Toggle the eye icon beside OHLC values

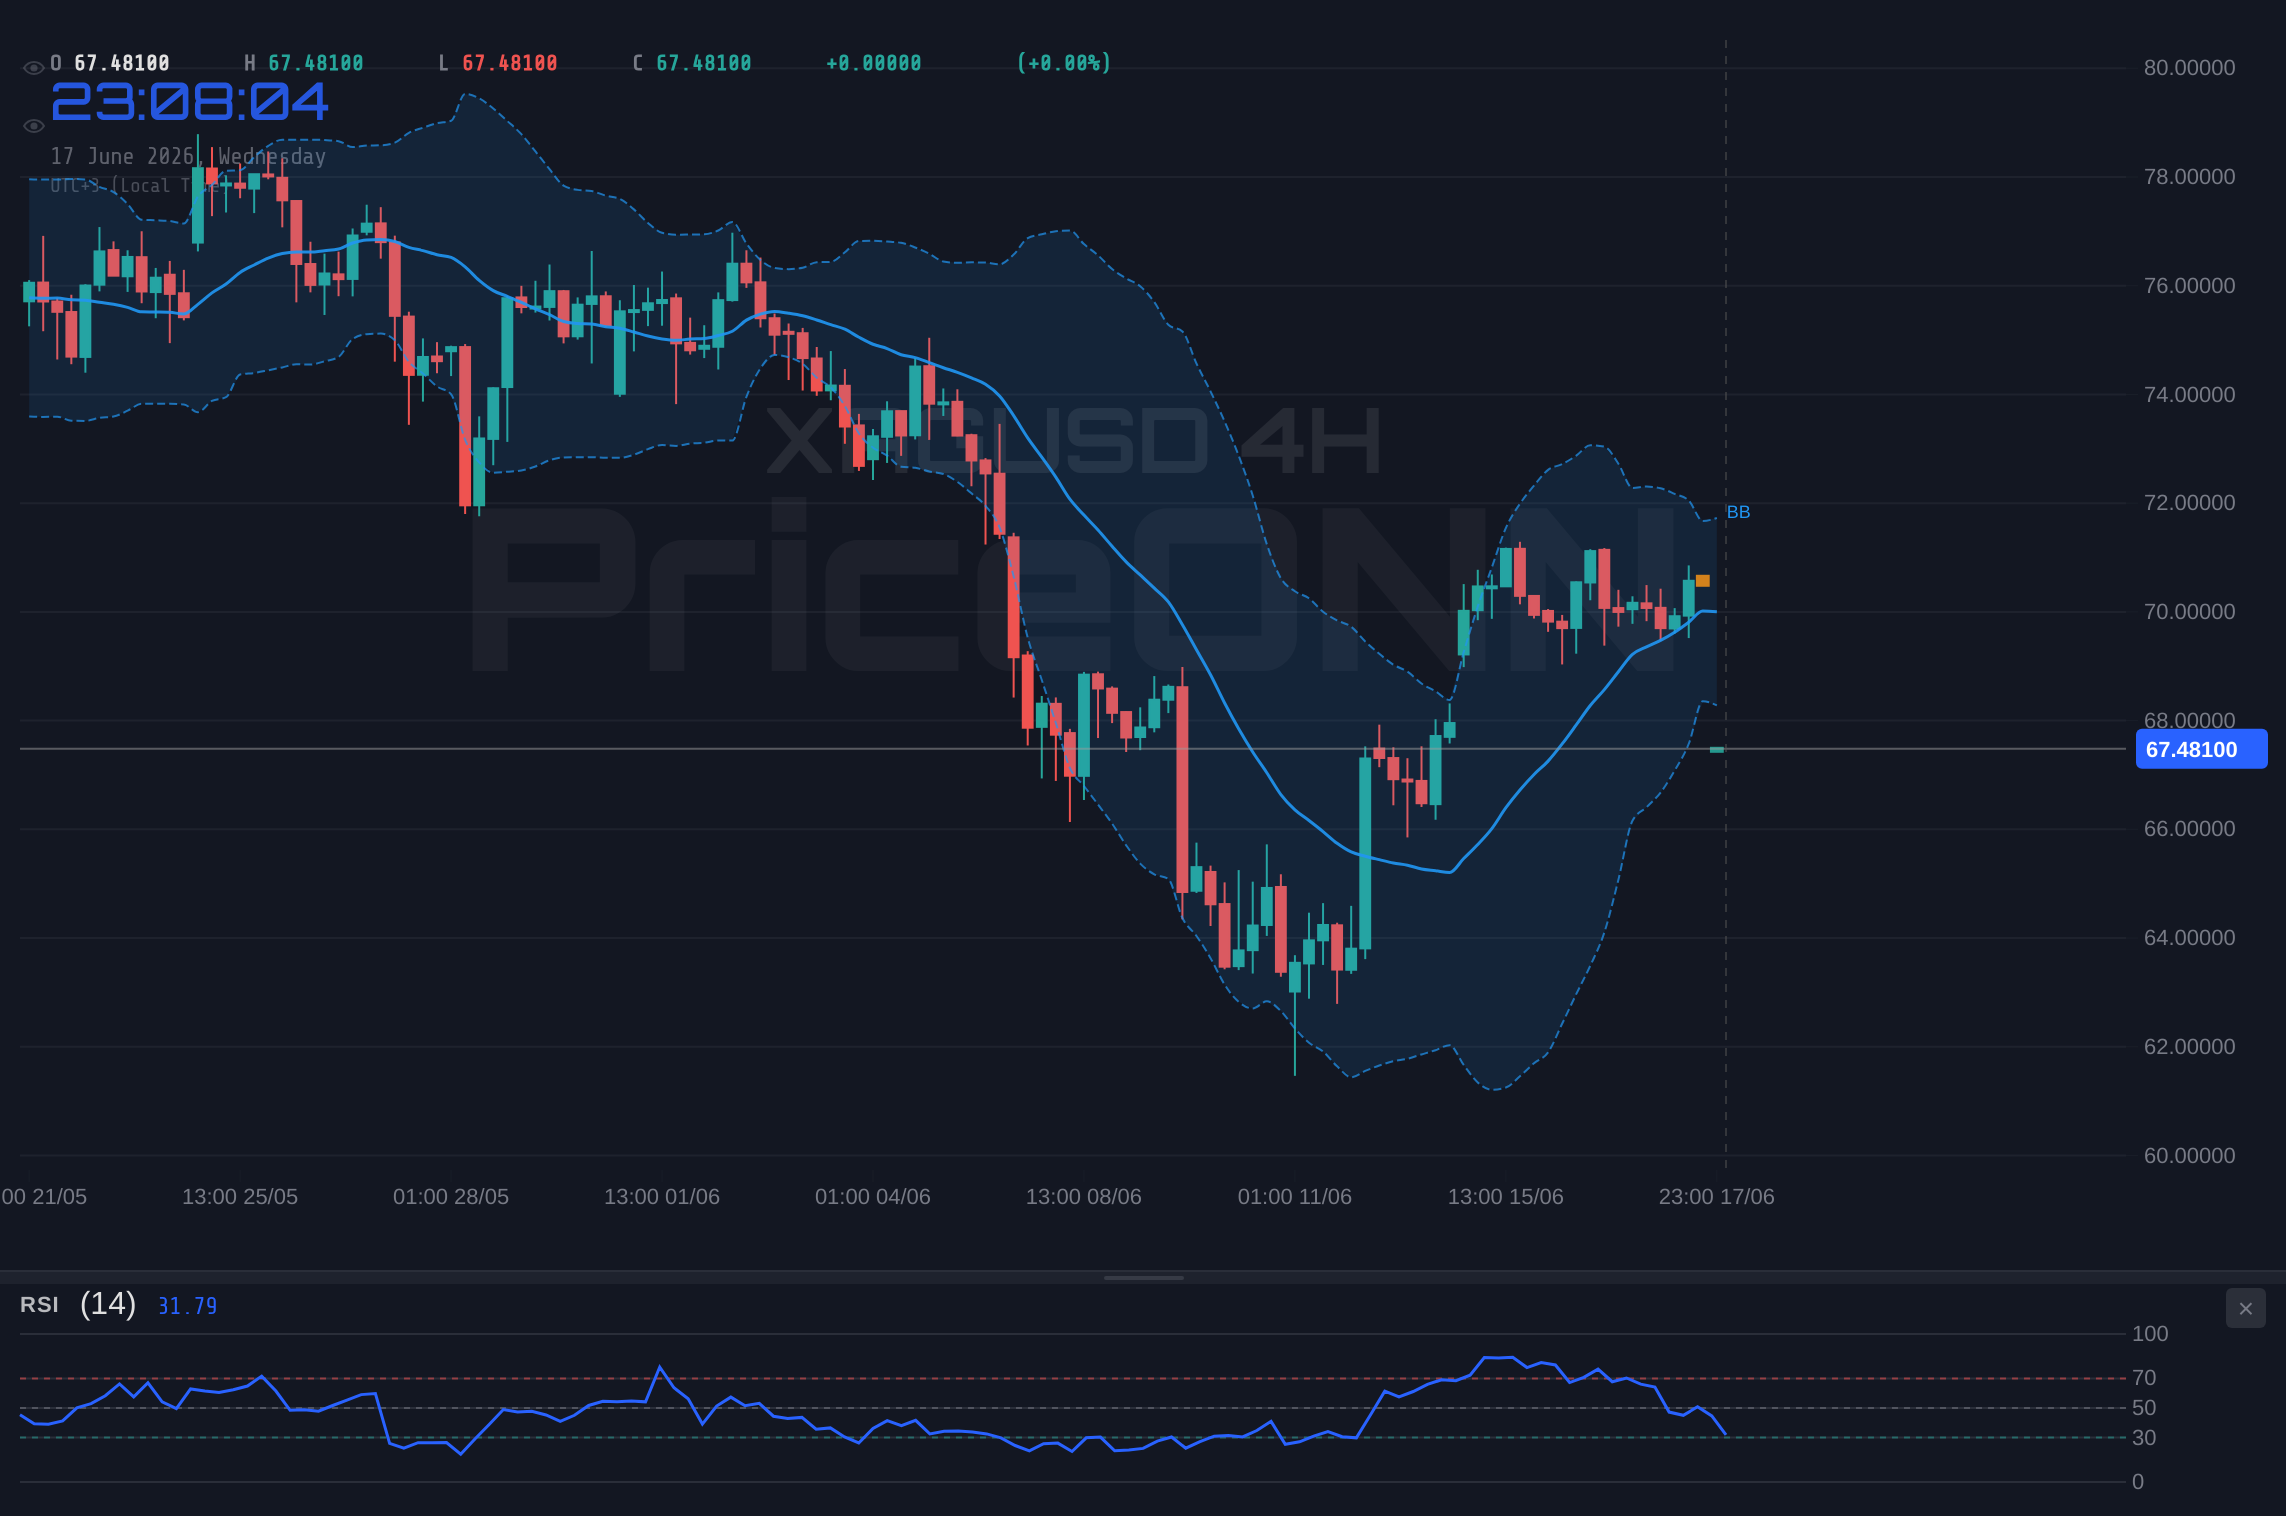tap(33, 68)
